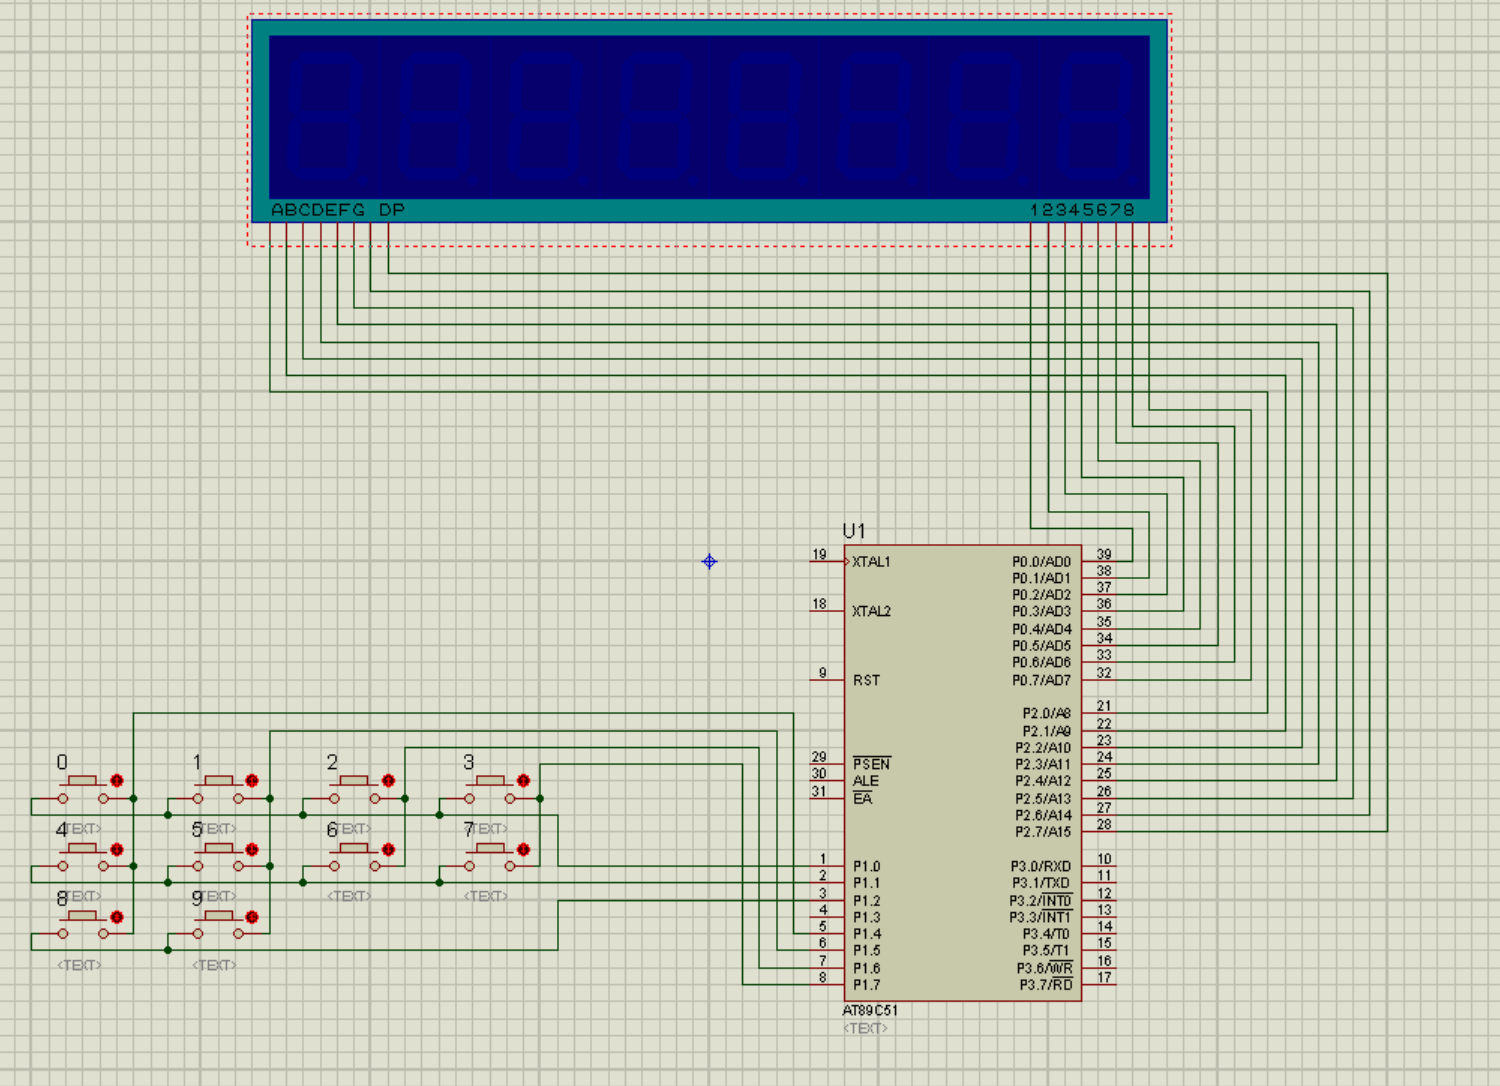
Task: Select the blue 8-digit seven-segment display
Action: 709,120
